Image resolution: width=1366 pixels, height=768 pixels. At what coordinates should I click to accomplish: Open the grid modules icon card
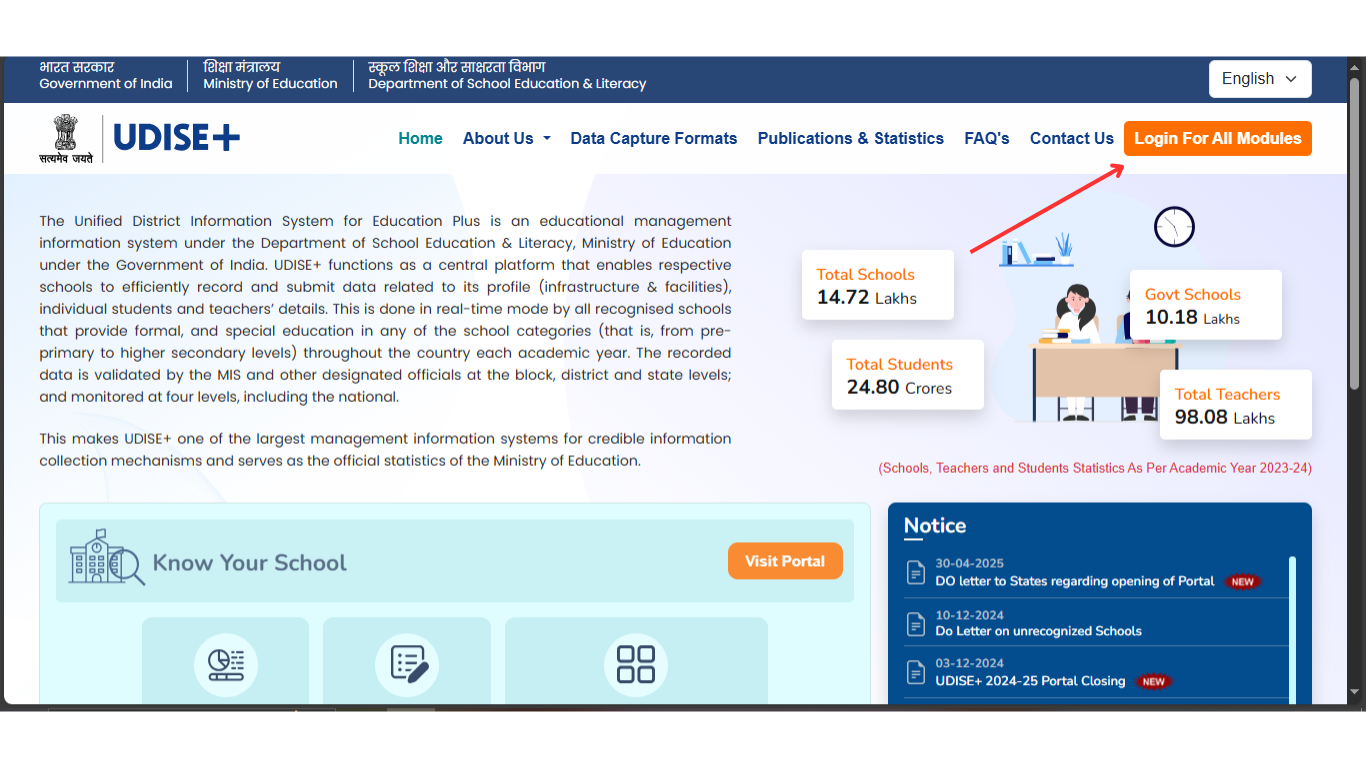click(x=636, y=663)
